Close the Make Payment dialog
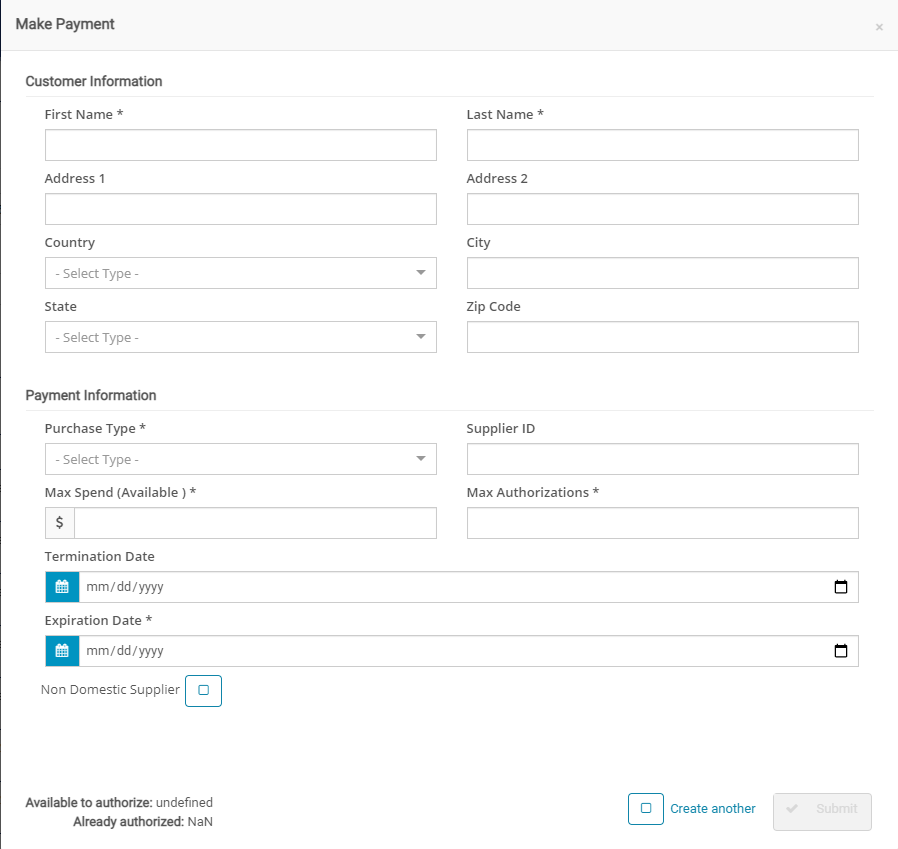Screen dimensions: 898x849 point(879,27)
